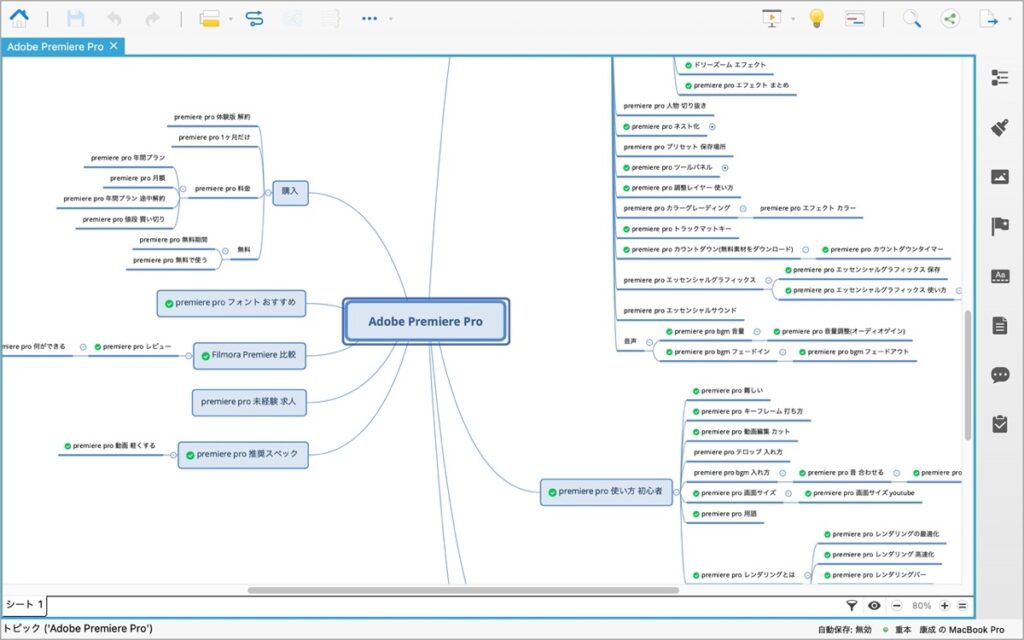Screen dimensions: 1024x640
Task: Go to the home screen icon
Action: coord(19,18)
